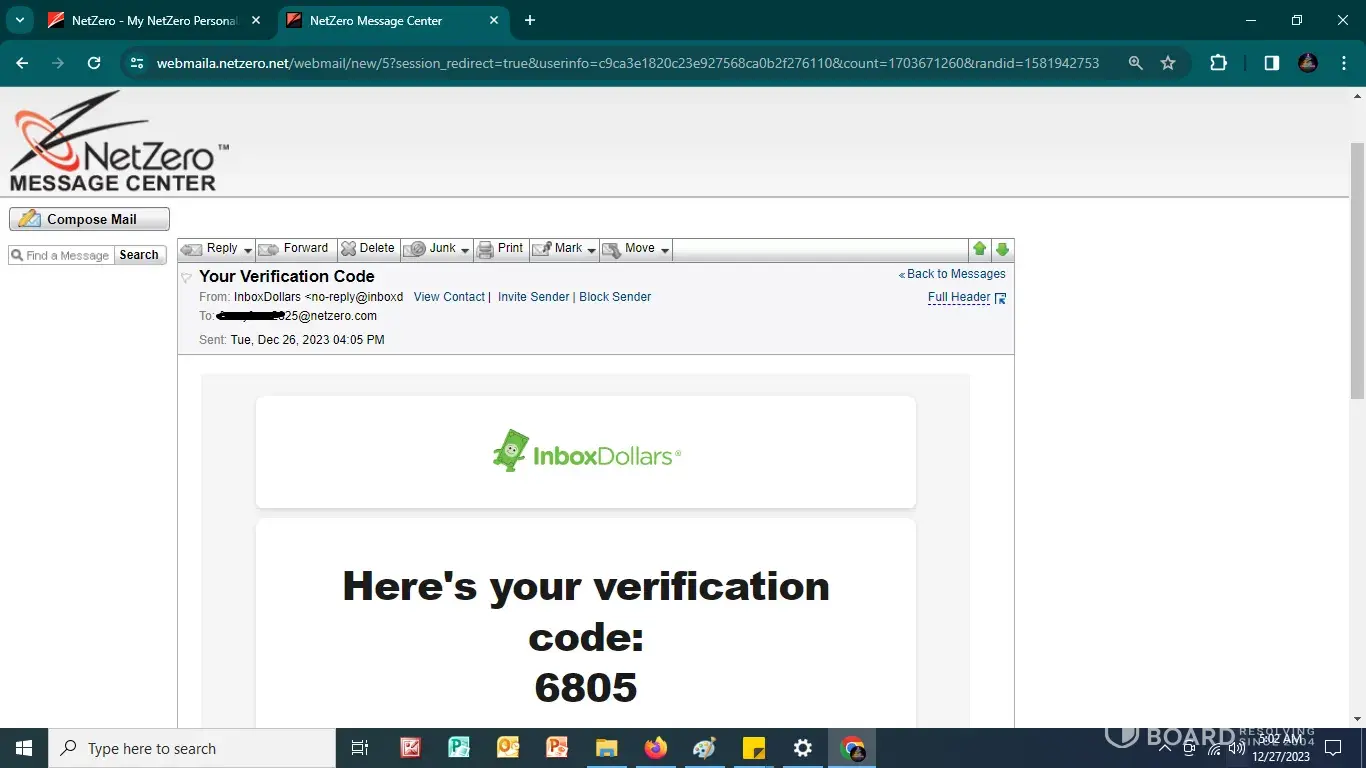Click the green down arrow for next message
1366x768 pixels.
1002,249
